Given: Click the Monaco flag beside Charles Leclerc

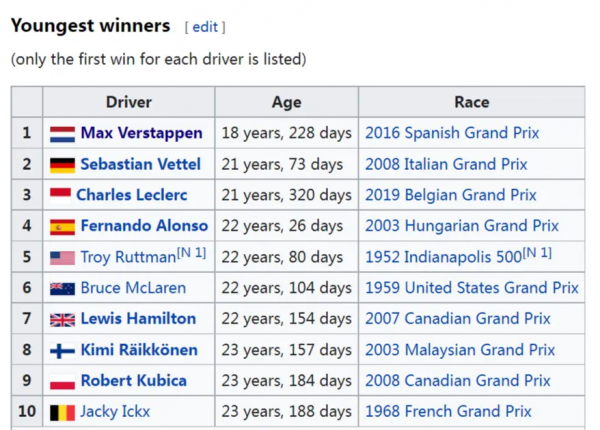Looking at the screenshot, I should [60, 194].
